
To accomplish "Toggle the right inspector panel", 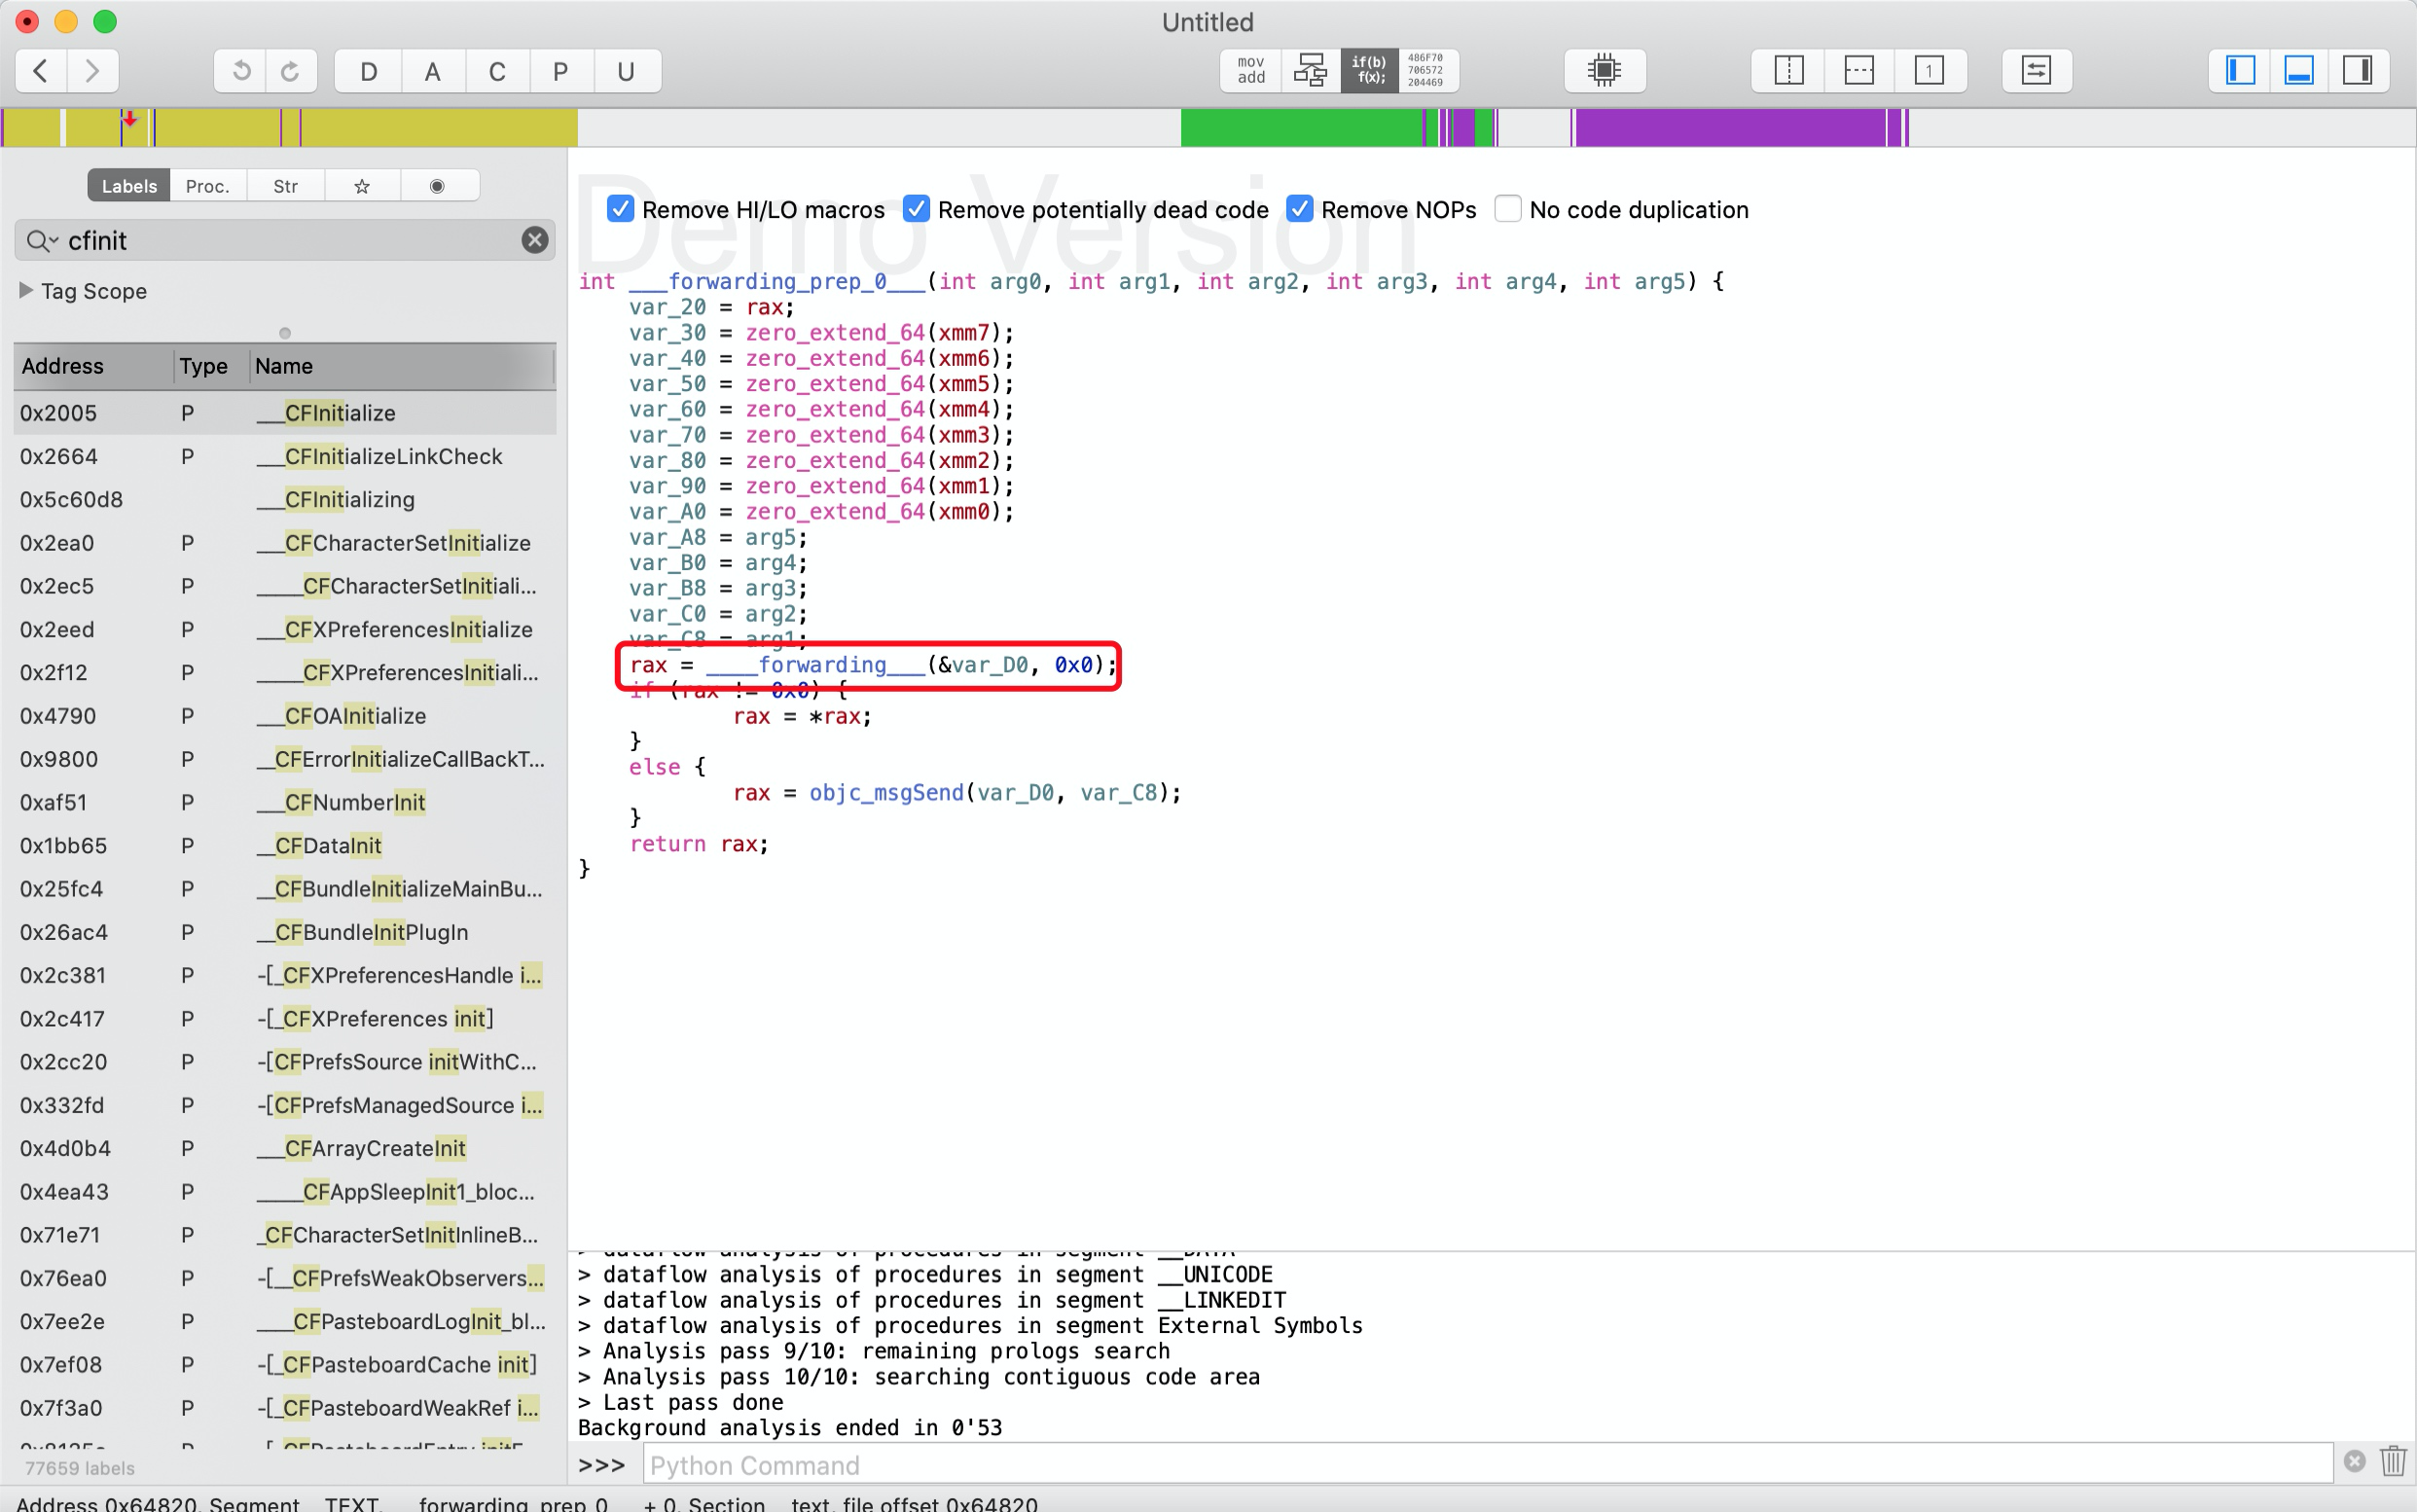I will click(x=2357, y=71).
